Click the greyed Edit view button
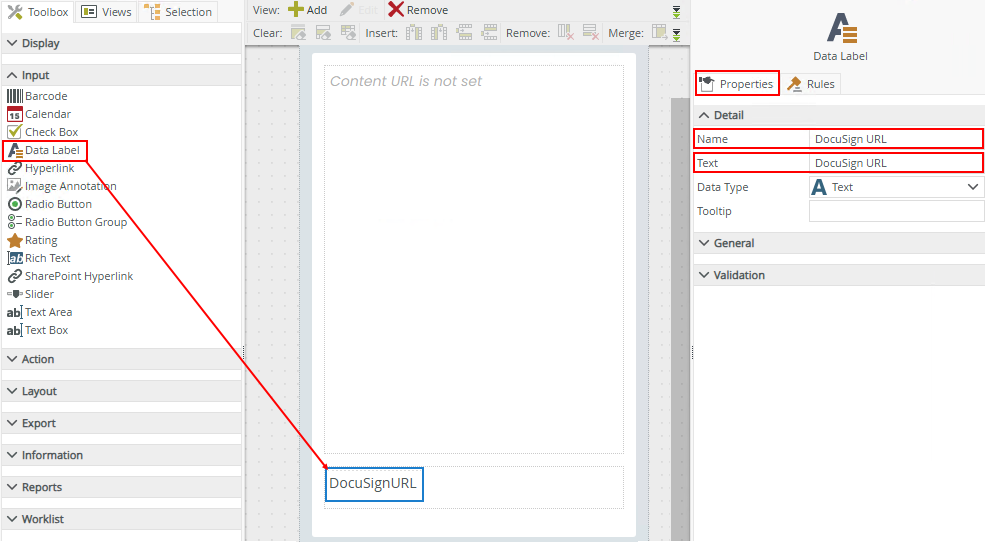 (359, 10)
